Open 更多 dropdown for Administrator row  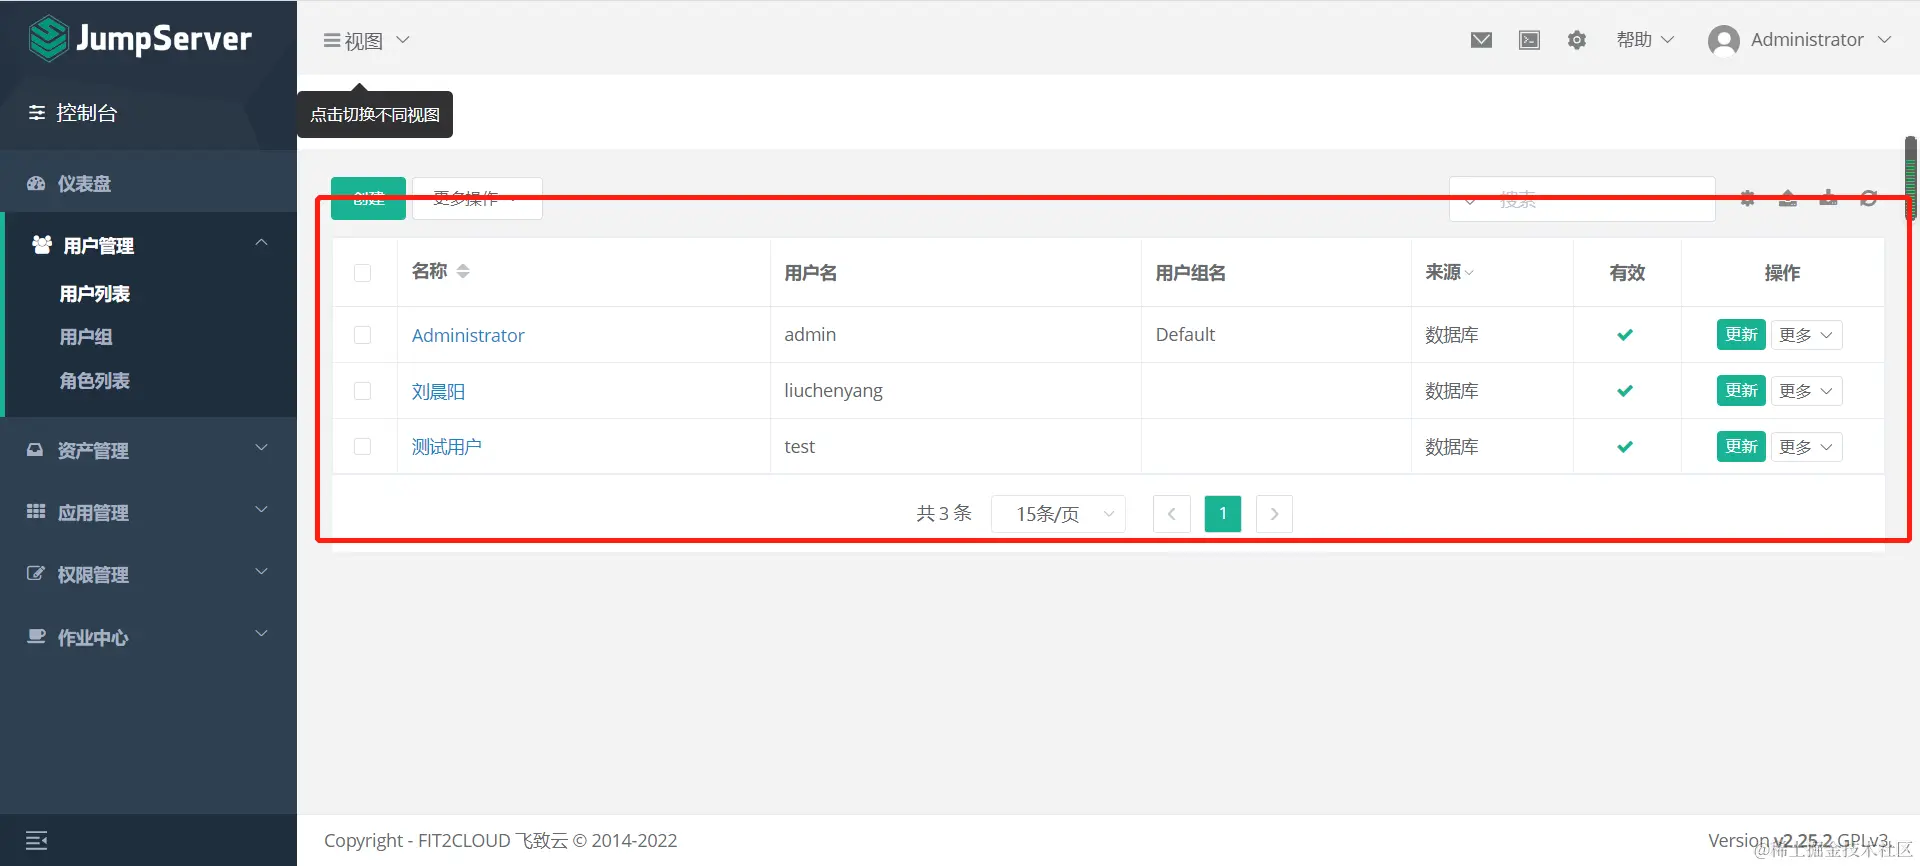[1806, 335]
